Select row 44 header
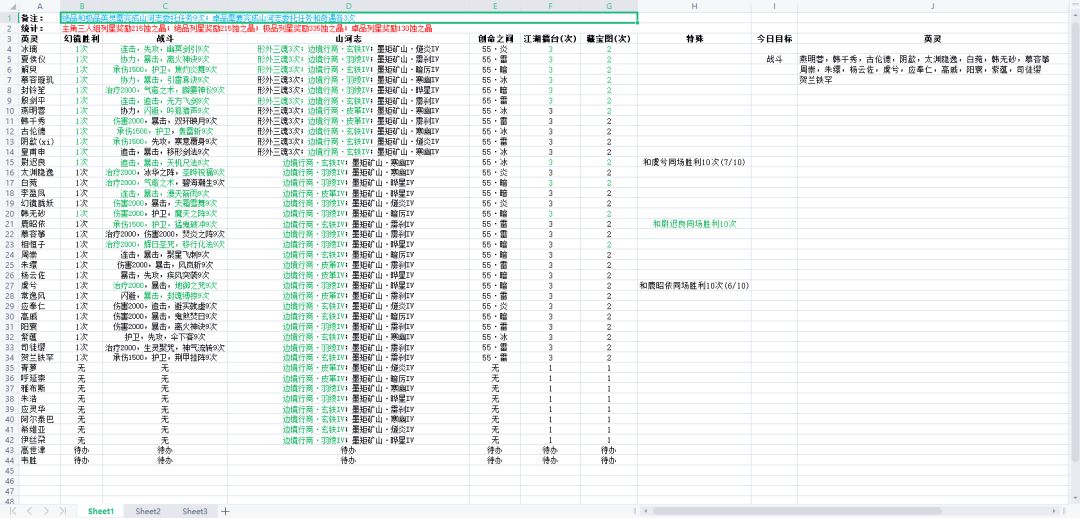This screenshot has height=518, width=1080. 9,460
